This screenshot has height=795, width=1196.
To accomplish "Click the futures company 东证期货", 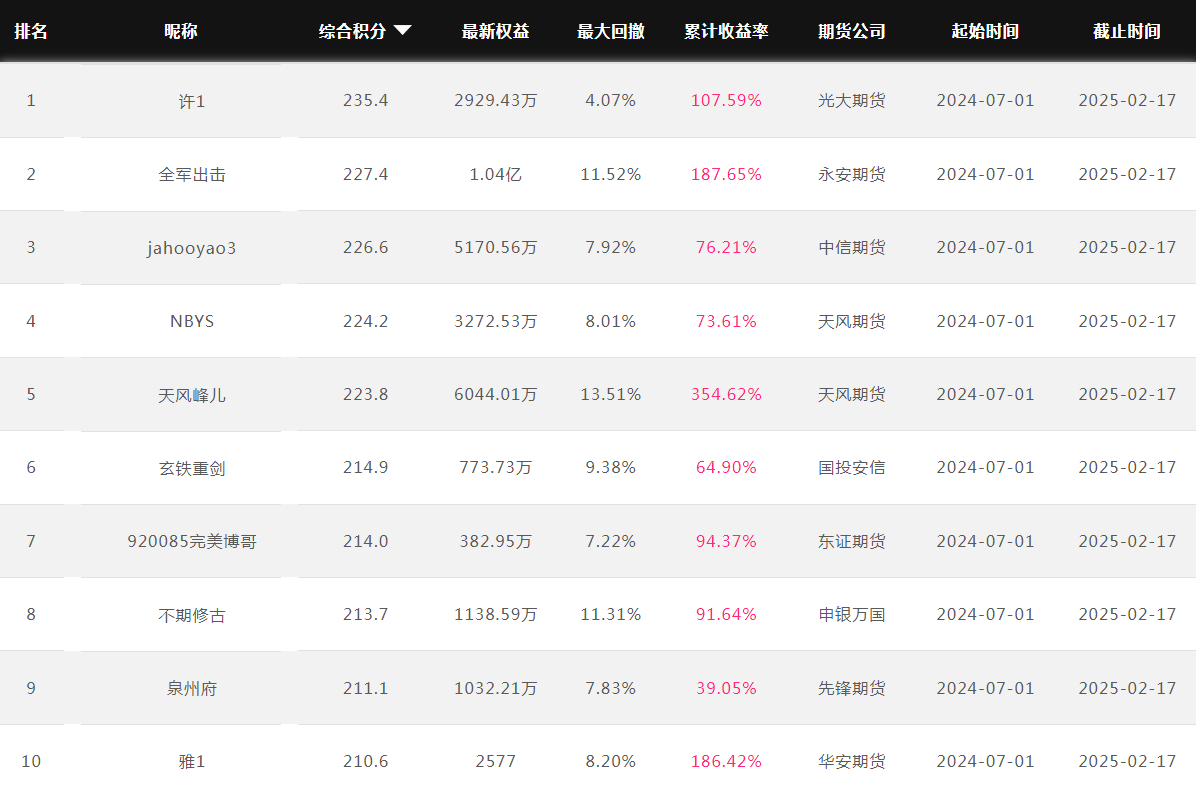I will [x=852, y=542].
